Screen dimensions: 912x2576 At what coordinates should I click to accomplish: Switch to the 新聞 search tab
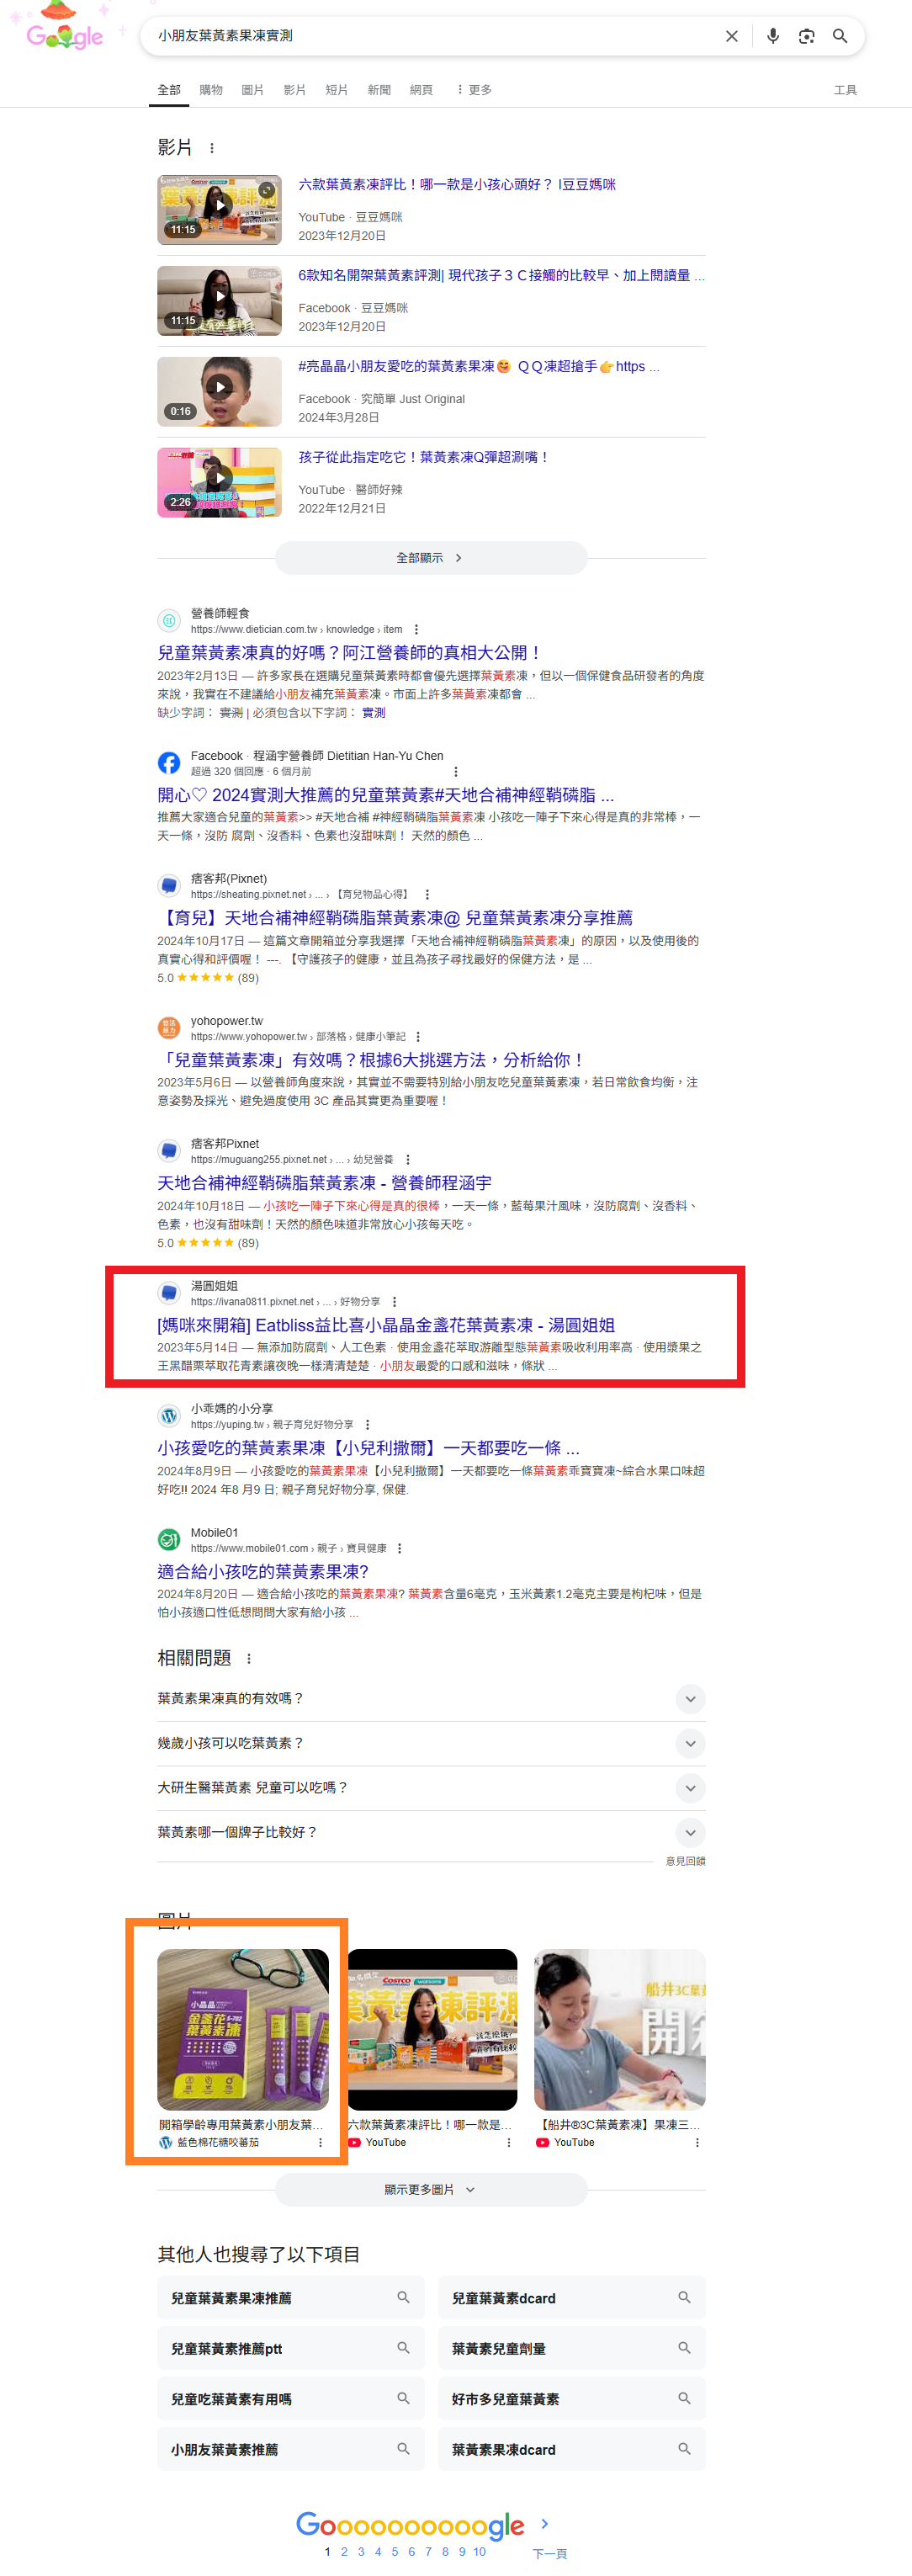[379, 90]
